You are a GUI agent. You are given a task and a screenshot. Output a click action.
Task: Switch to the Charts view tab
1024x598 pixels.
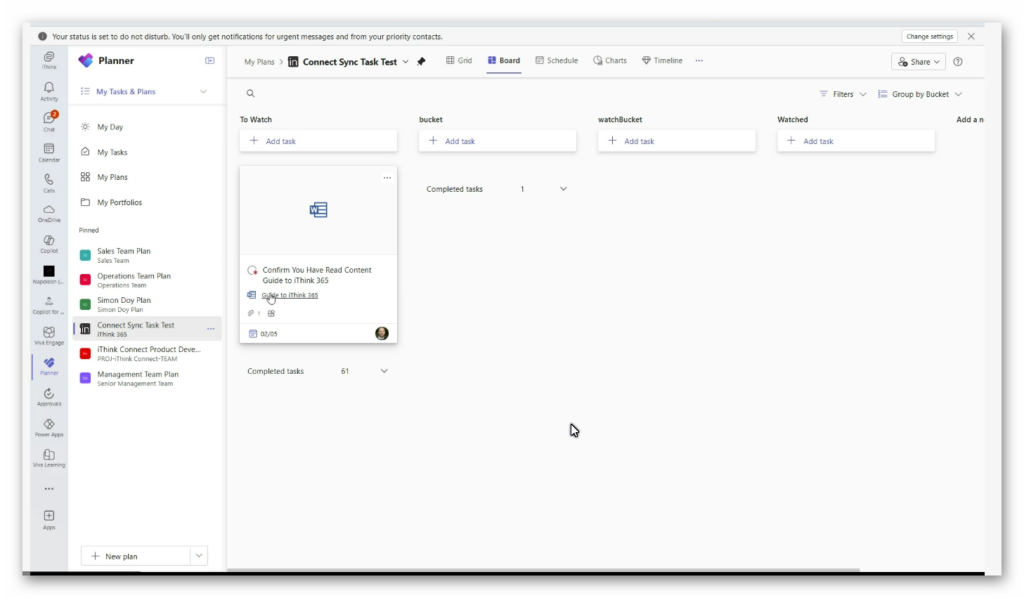point(610,61)
